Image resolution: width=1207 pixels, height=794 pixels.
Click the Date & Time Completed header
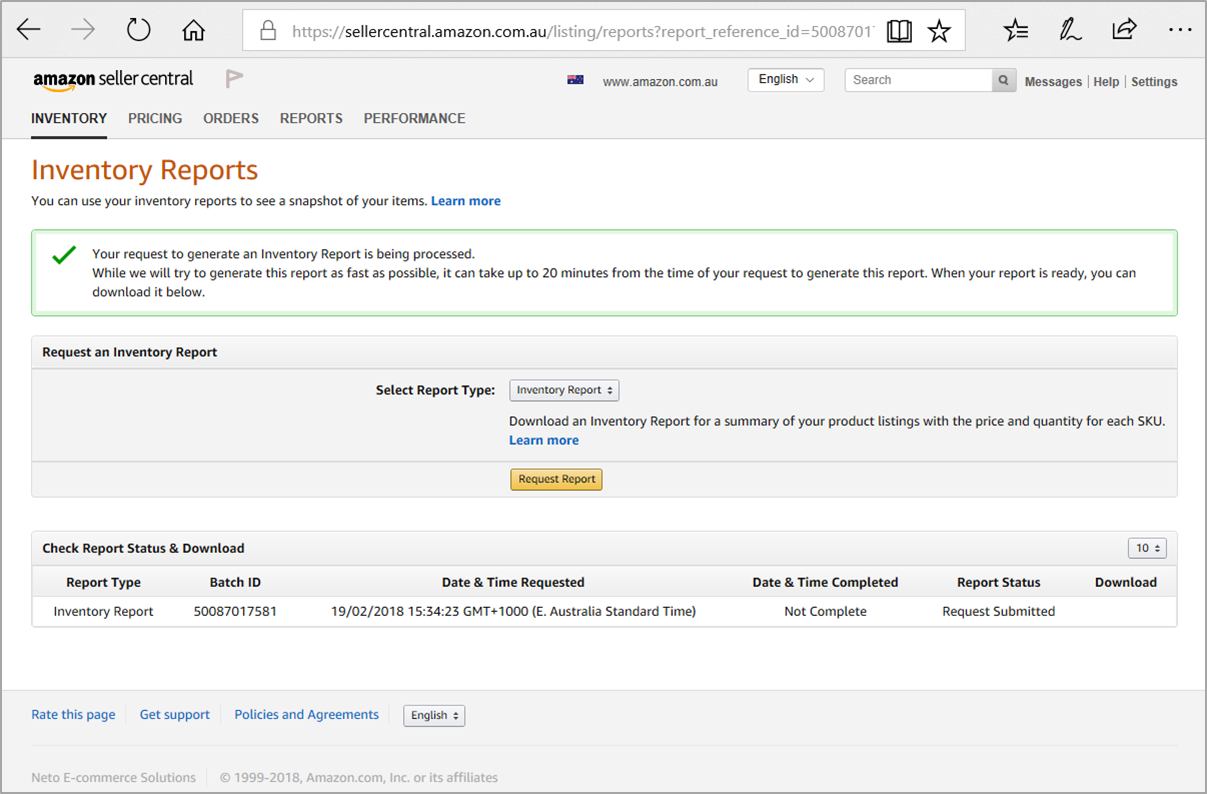pyautogui.click(x=825, y=582)
